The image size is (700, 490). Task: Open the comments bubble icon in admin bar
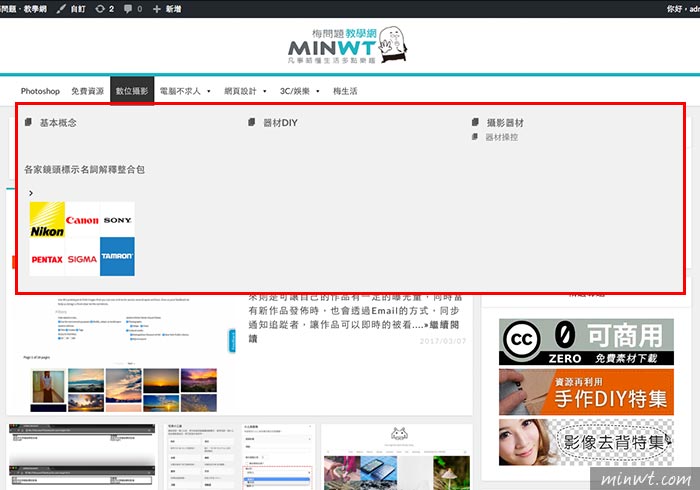click(x=128, y=8)
